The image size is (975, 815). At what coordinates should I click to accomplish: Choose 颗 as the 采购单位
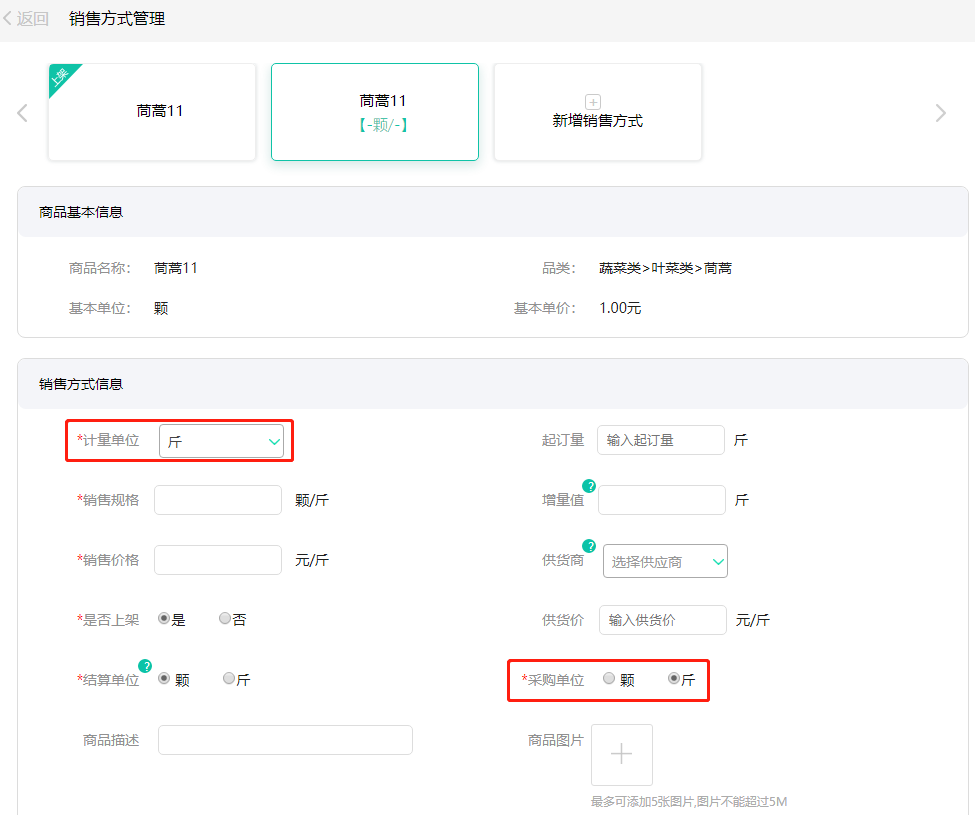pyautogui.click(x=609, y=678)
